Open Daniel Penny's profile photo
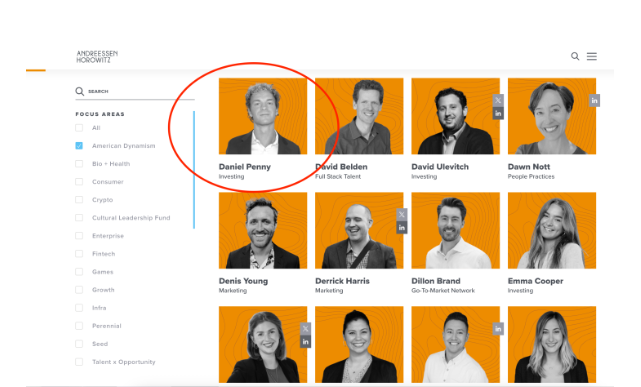The width and height of the screenshot is (641, 387). pyautogui.click(x=263, y=116)
